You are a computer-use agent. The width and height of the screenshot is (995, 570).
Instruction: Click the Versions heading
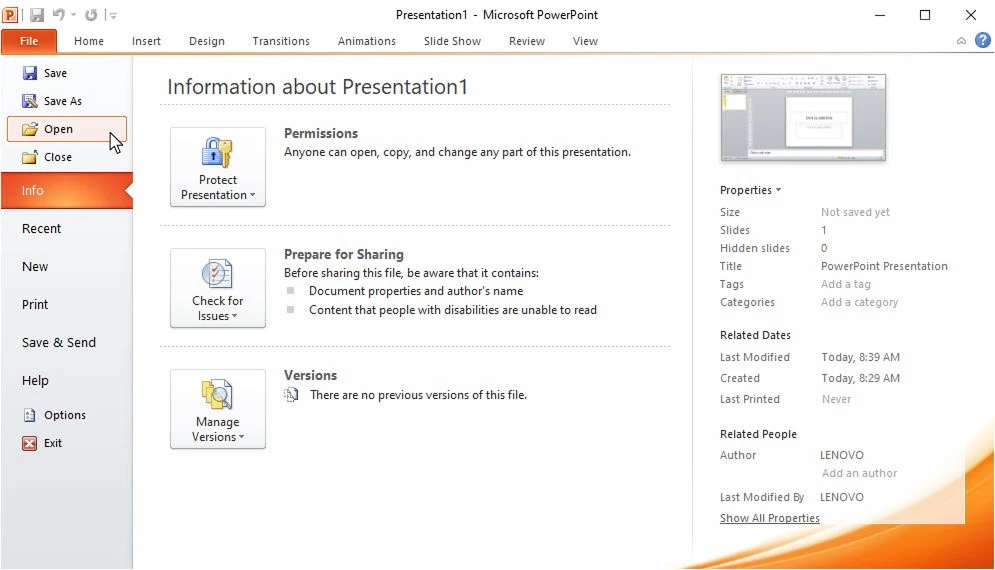310,375
